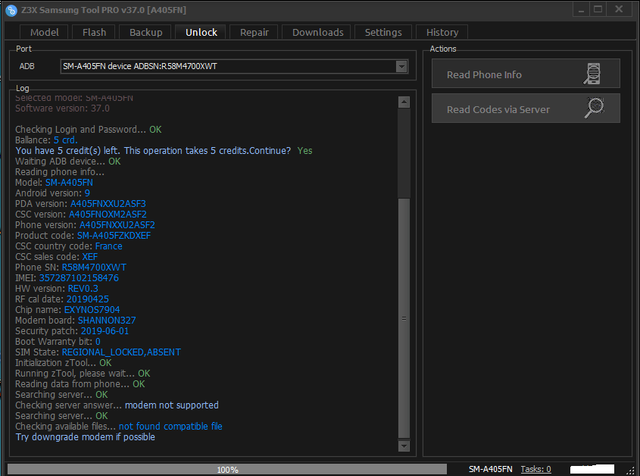Click the log scrollbar up arrow
640x476 pixels.
[x=404, y=102]
